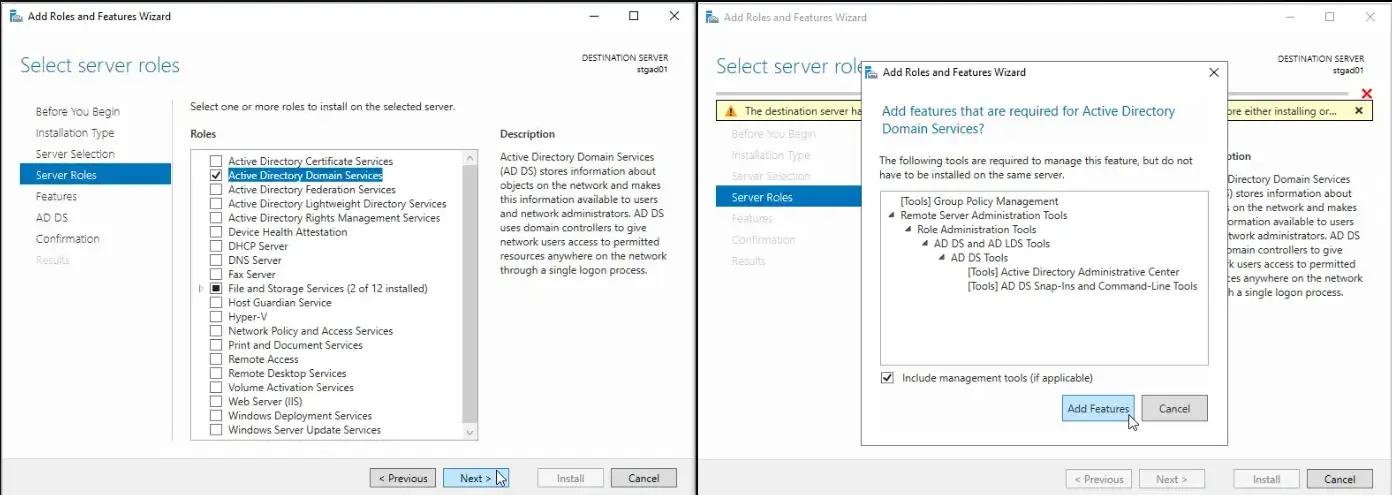1392x495 pixels.
Task: Collapse Remote Server Administration Tools tree
Action: 891,215
